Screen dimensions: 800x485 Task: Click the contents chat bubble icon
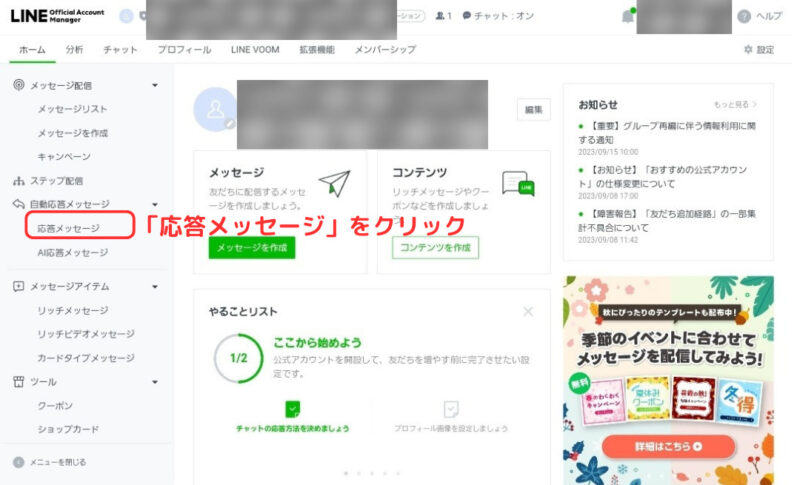(518, 184)
